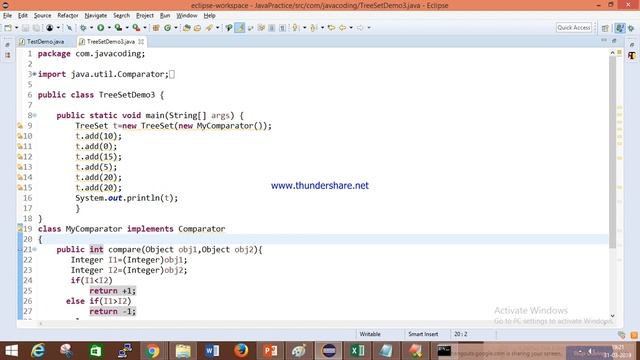Click the New file toolbar icon

[8, 28]
